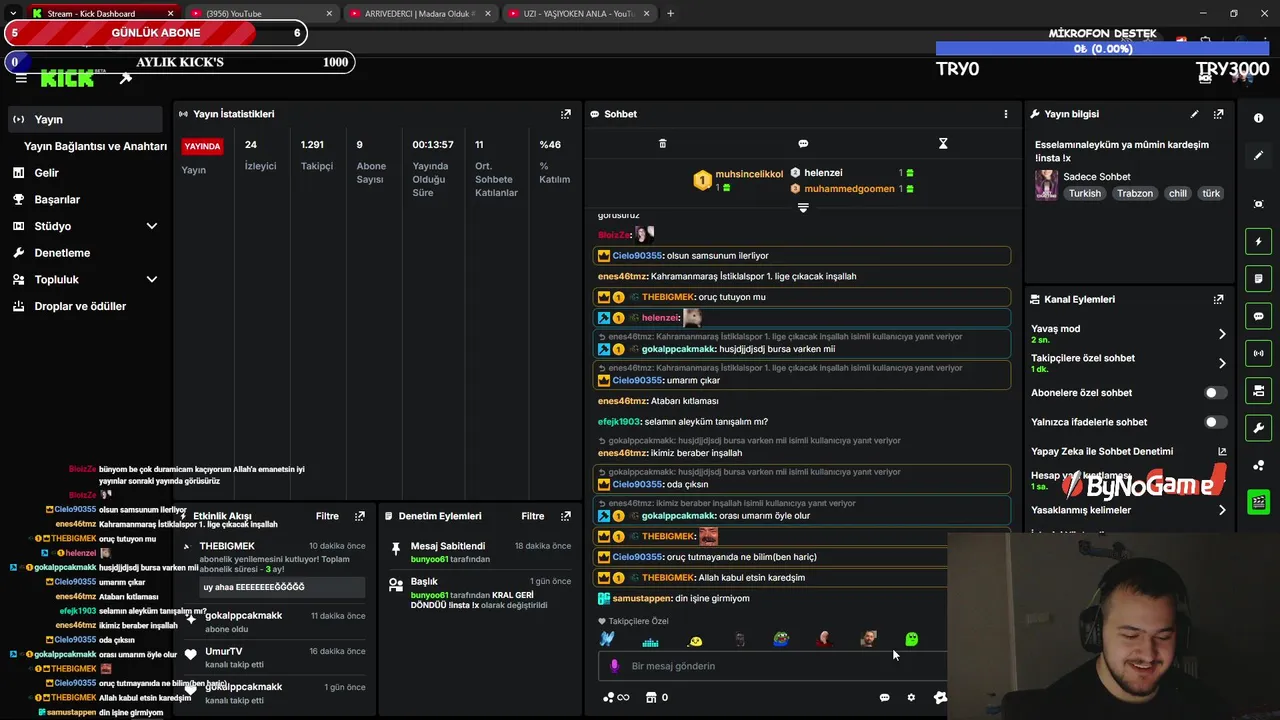
Task: Open Filtre in Denetim Eylemleri panel
Action: click(533, 516)
